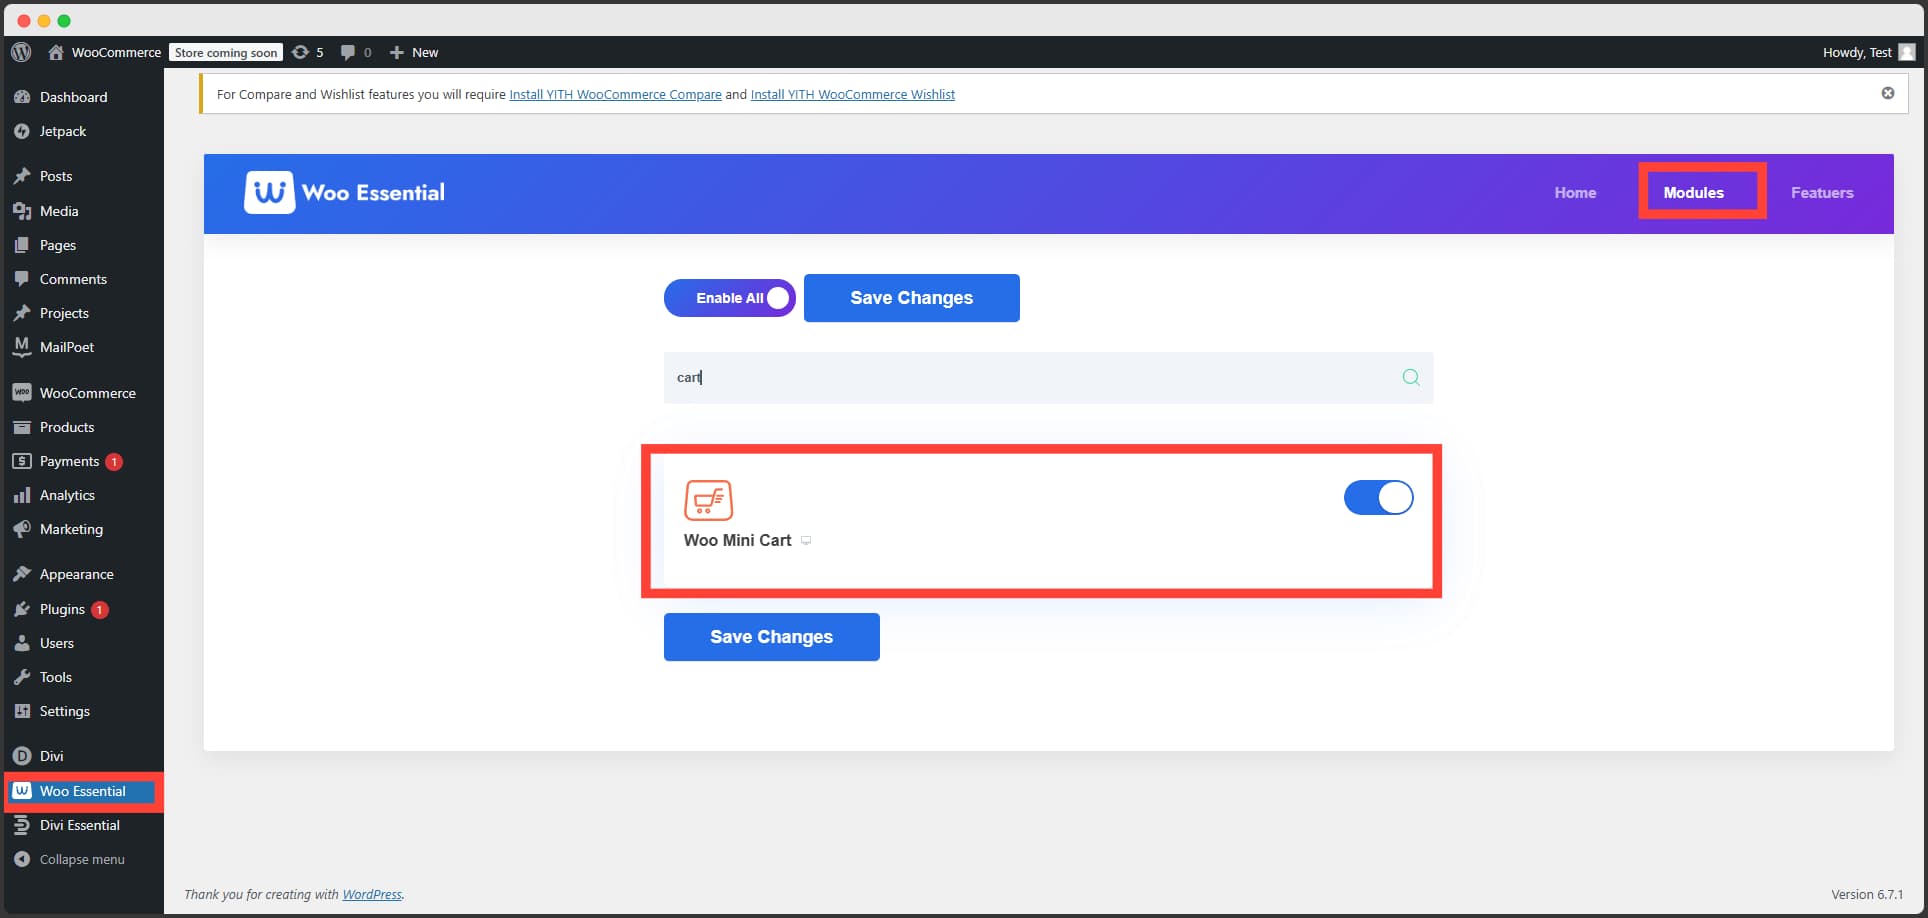1928x918 pixels.
Task: Click the Payments notification badge
Action: pos(114,461)
